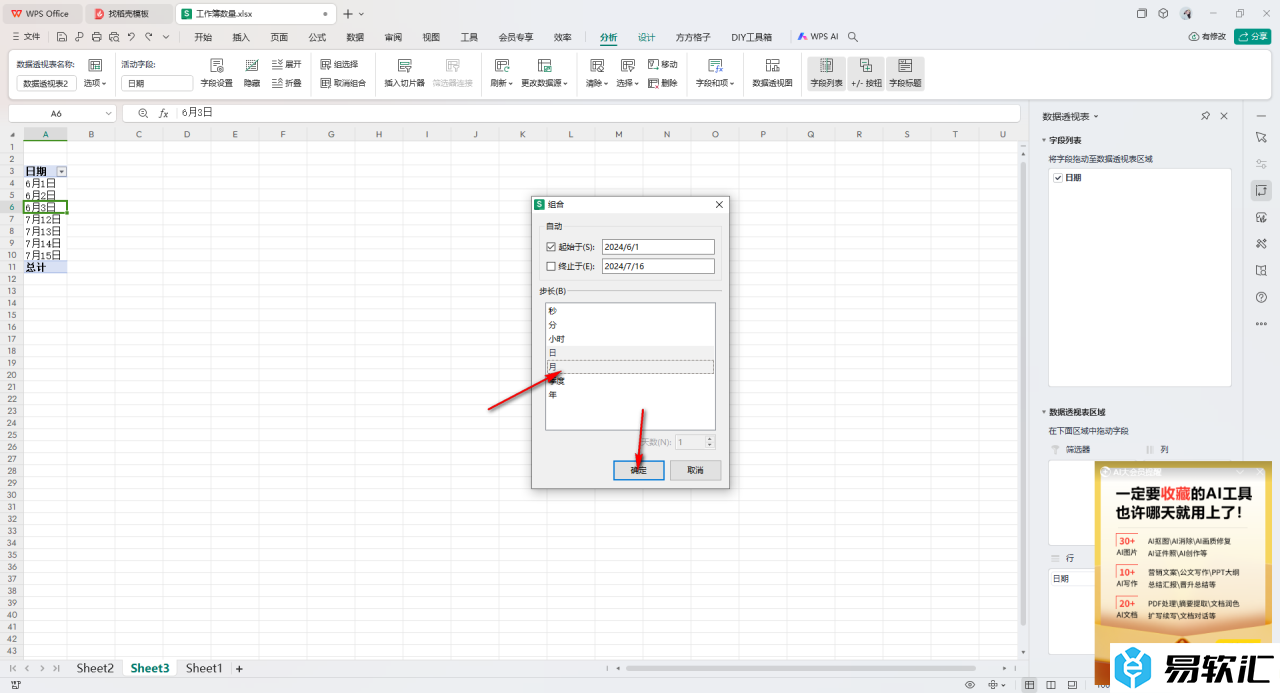1280x693 pixels.
Task: Toggle Field Headers (字段标题)
Action: [x=905, y=73]
